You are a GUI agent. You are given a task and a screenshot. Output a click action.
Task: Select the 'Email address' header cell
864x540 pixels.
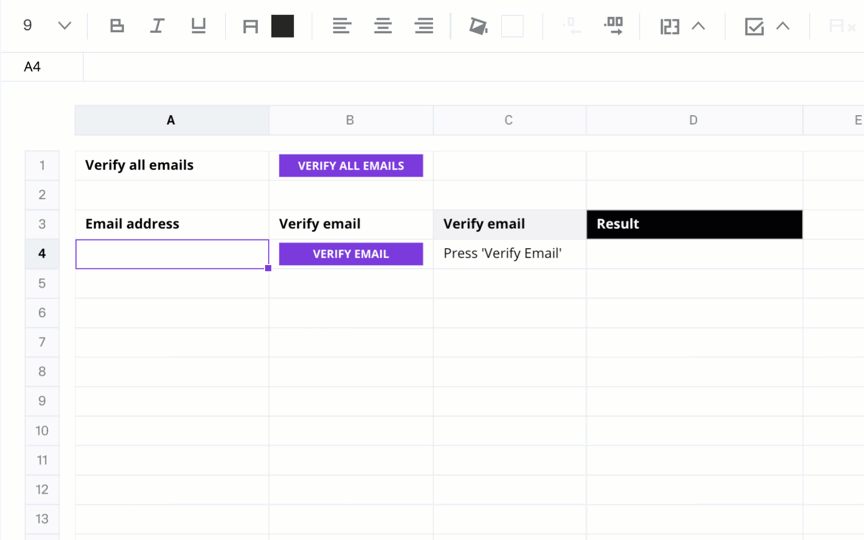click(172, 224)
